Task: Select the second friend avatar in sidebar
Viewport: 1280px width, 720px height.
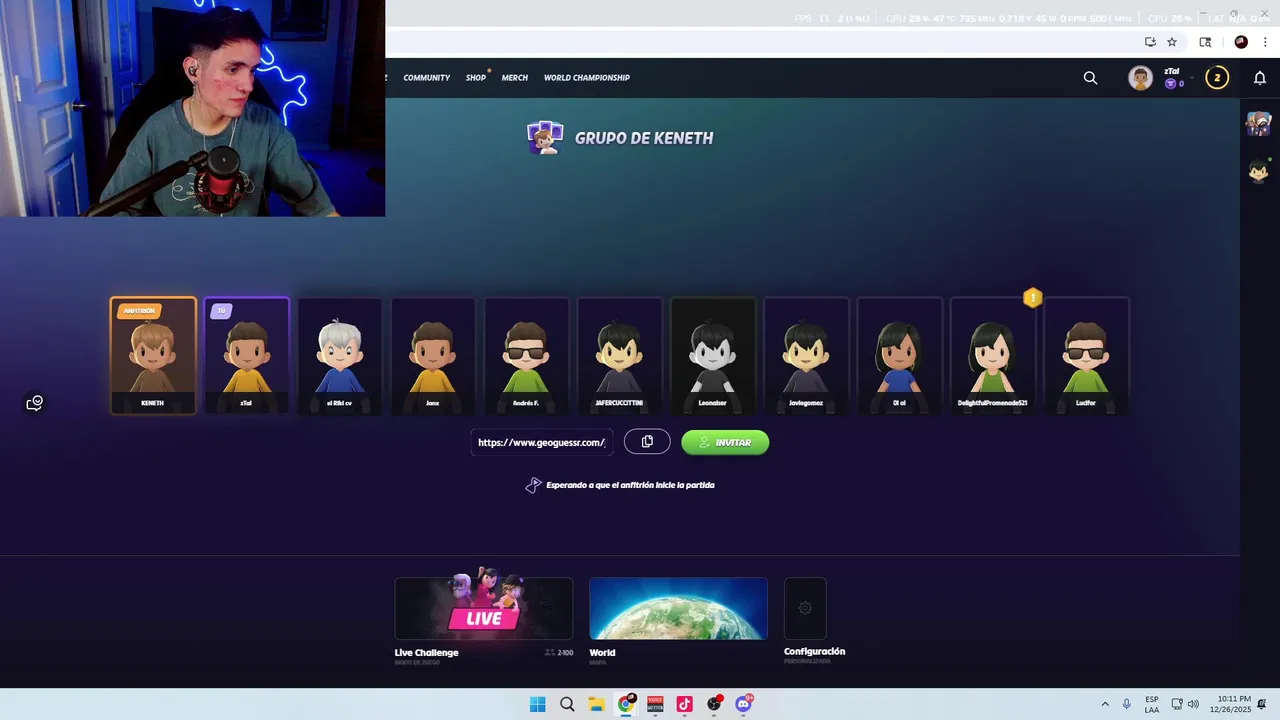Action: coord(1258,170)
